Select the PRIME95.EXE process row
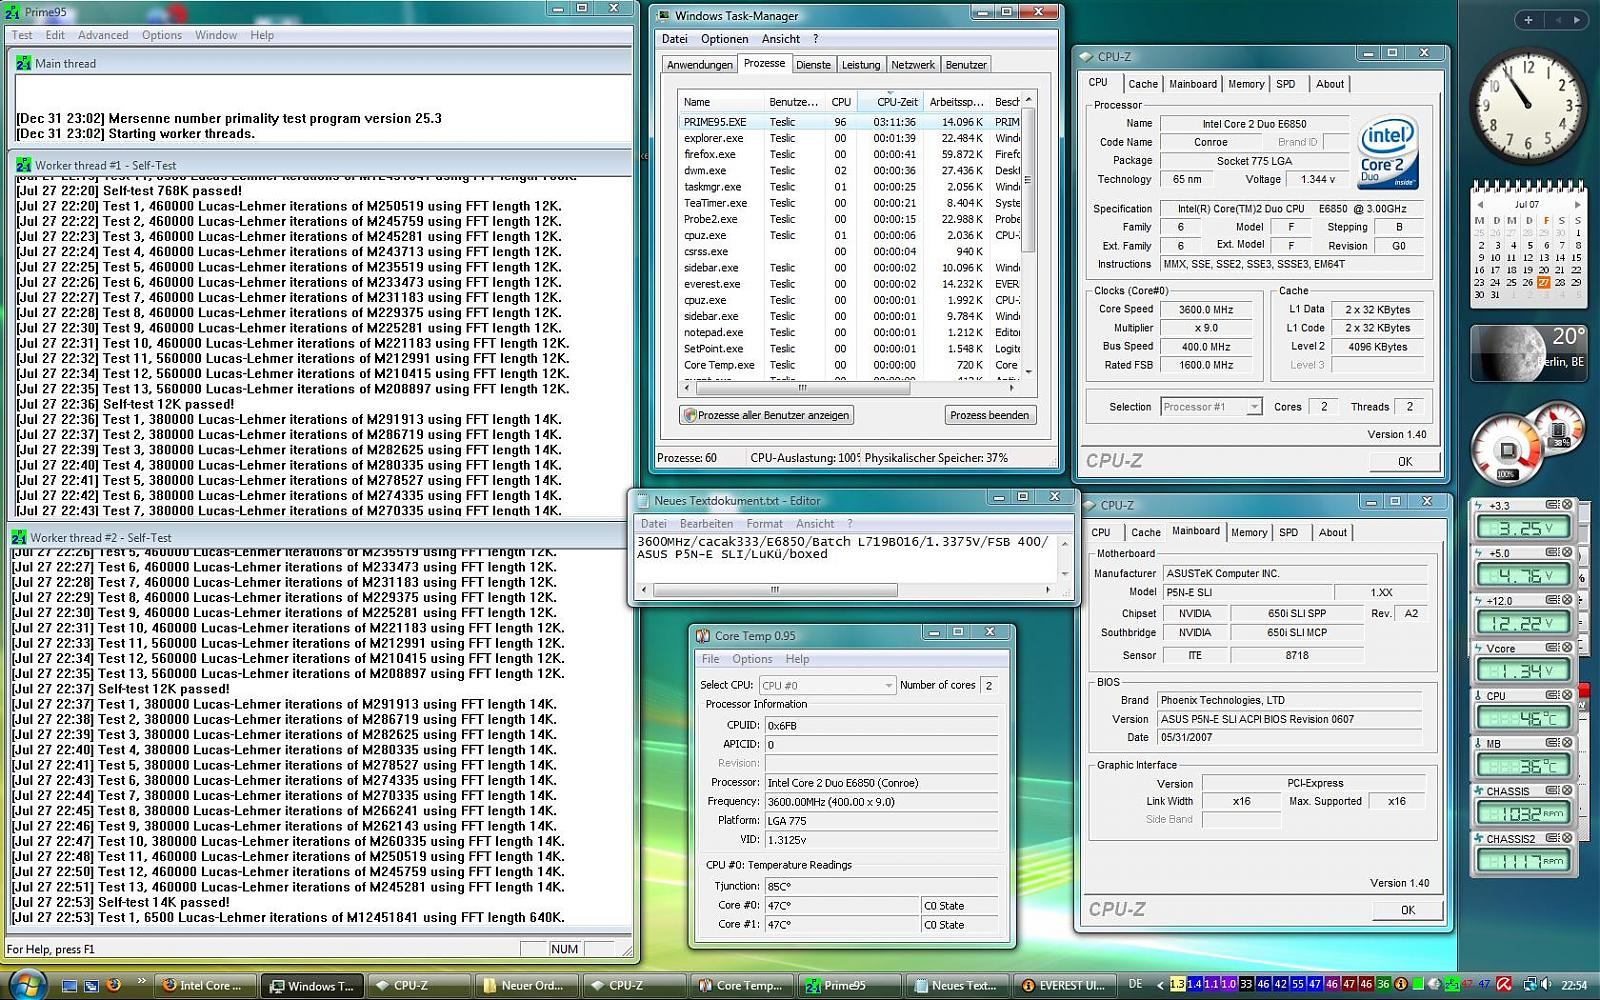This screenshot has width=1600, height=1000. pyautogui.click(x=850, y=122)
